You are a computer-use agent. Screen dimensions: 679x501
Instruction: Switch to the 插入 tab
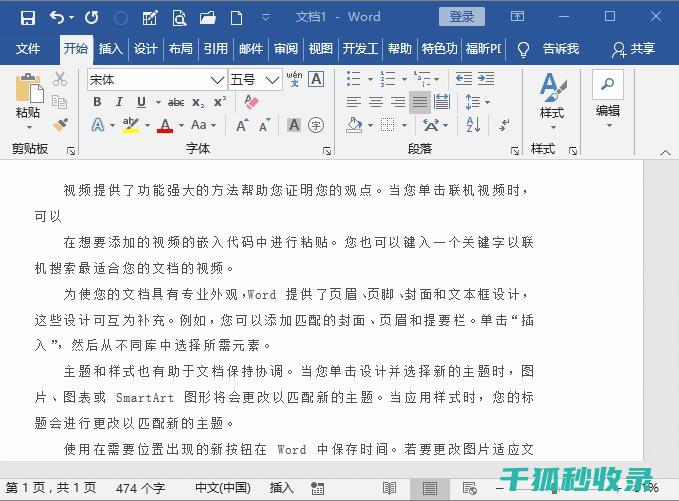click(x=110, y=48)
